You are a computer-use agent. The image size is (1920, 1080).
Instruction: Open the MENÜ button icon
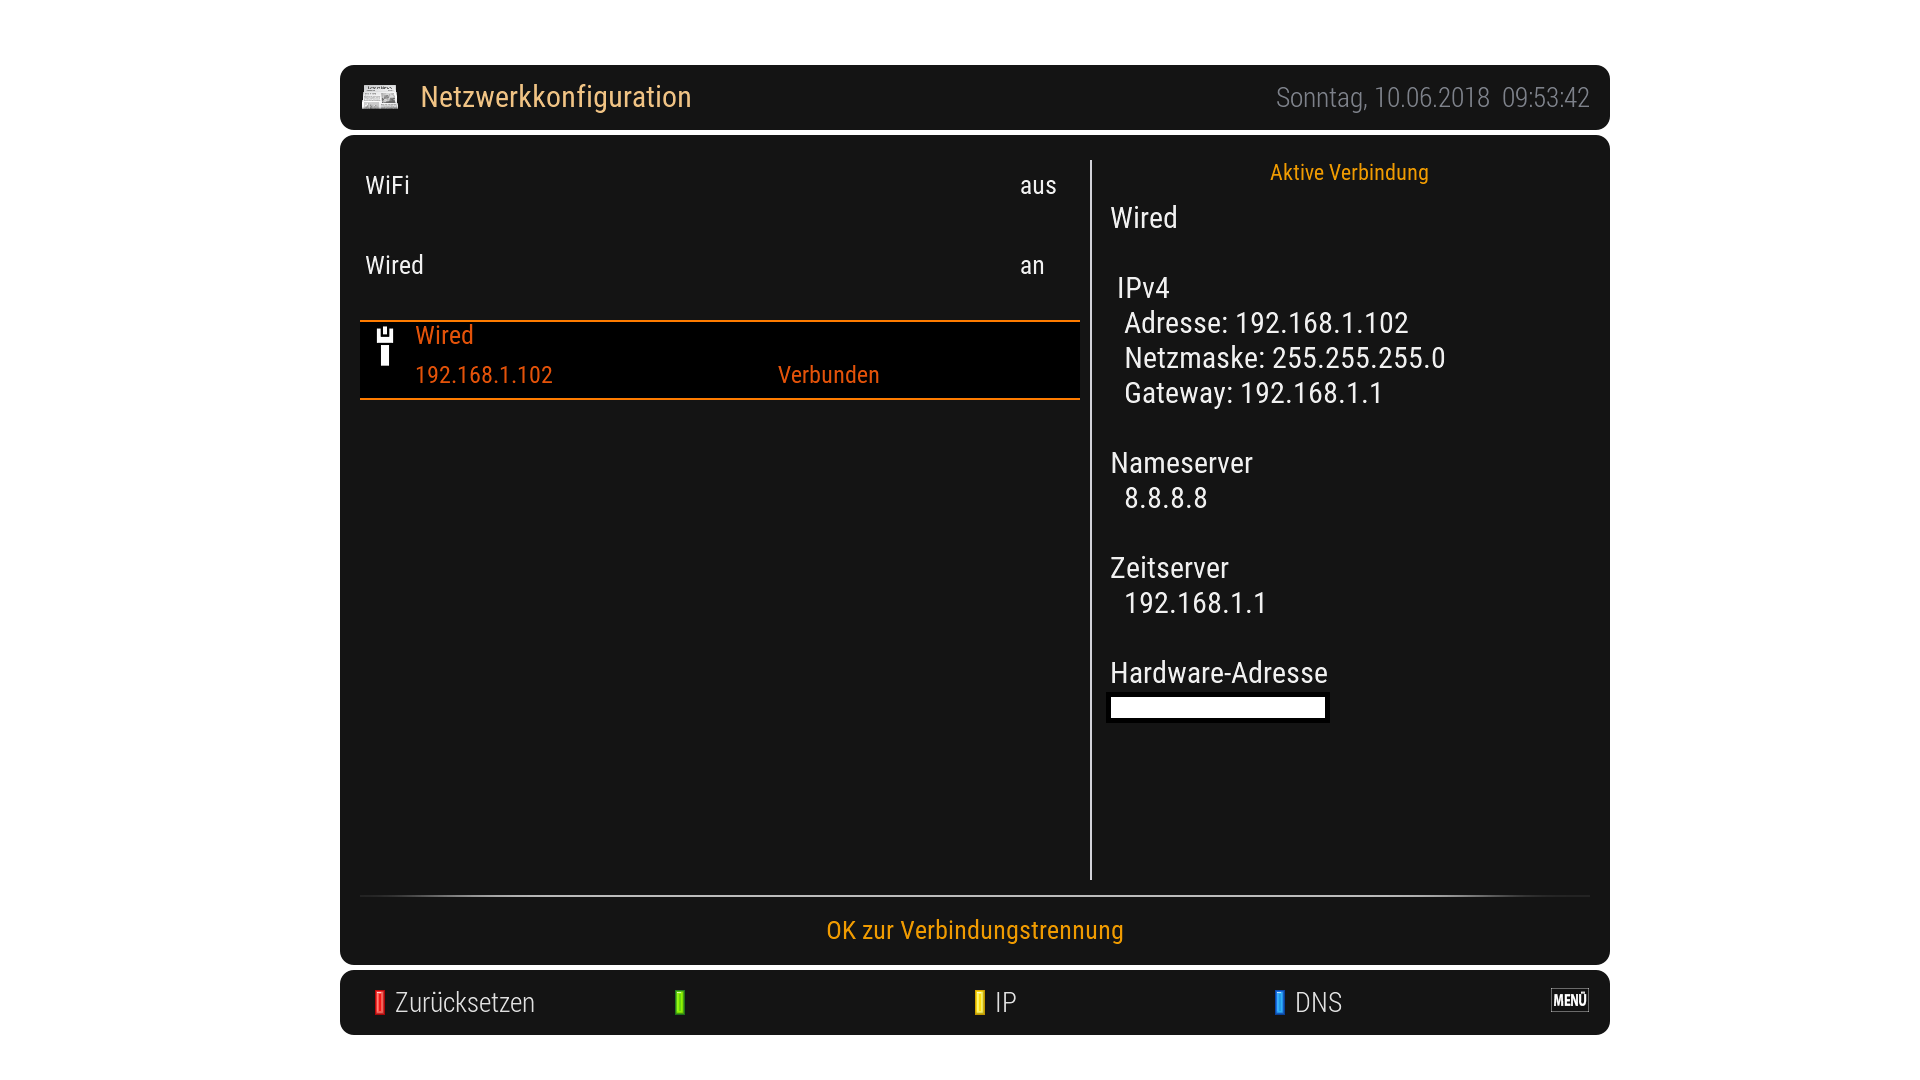1569,1000
